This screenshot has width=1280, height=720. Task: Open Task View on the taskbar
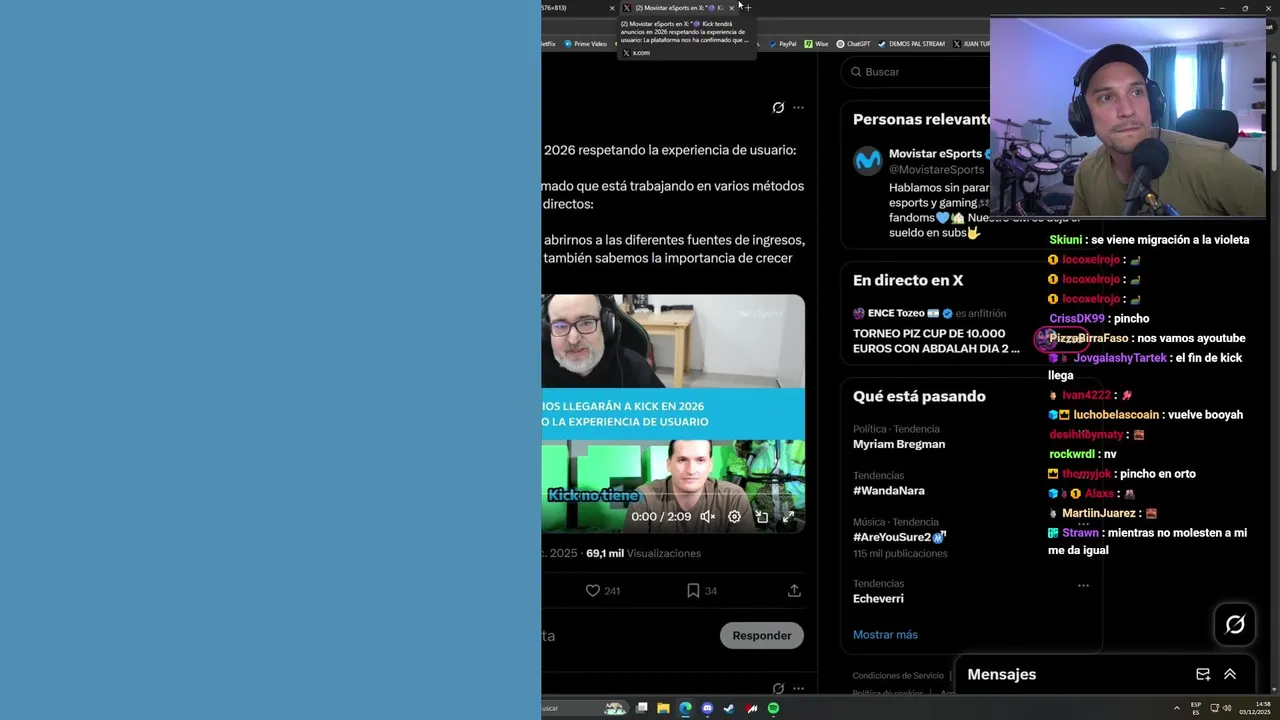(x=642, y=708)
